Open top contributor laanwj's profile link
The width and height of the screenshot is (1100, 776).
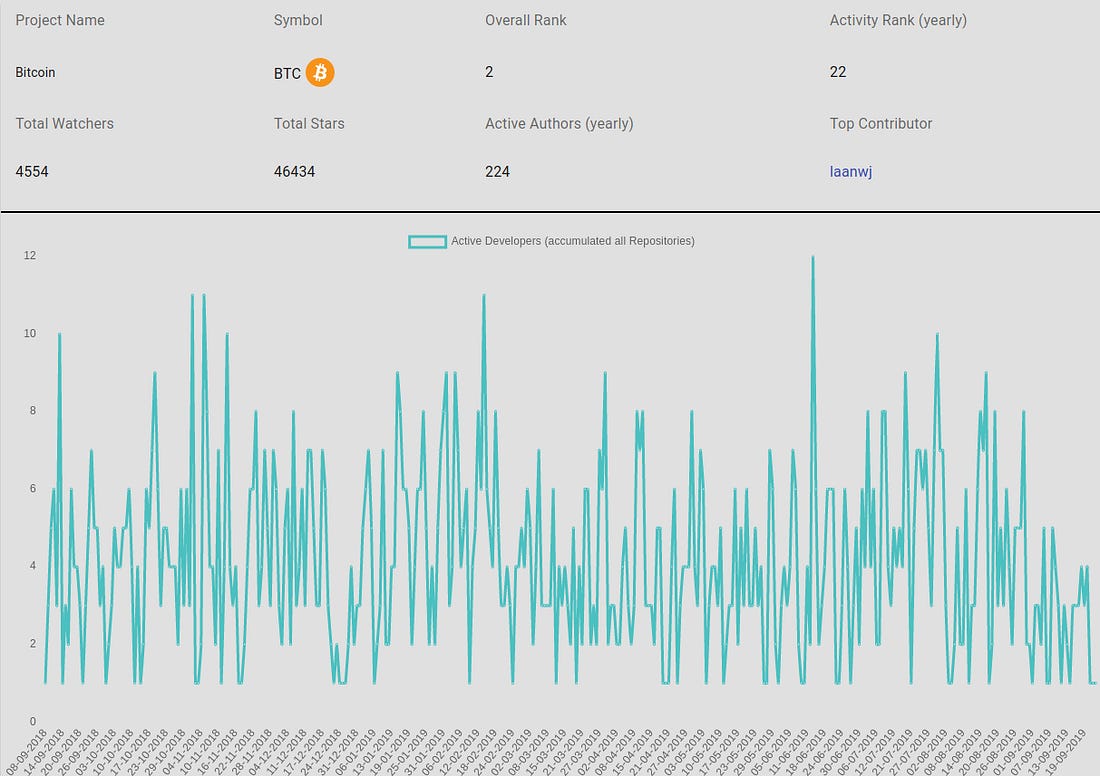pyautogui.click(x=851, y=172)
